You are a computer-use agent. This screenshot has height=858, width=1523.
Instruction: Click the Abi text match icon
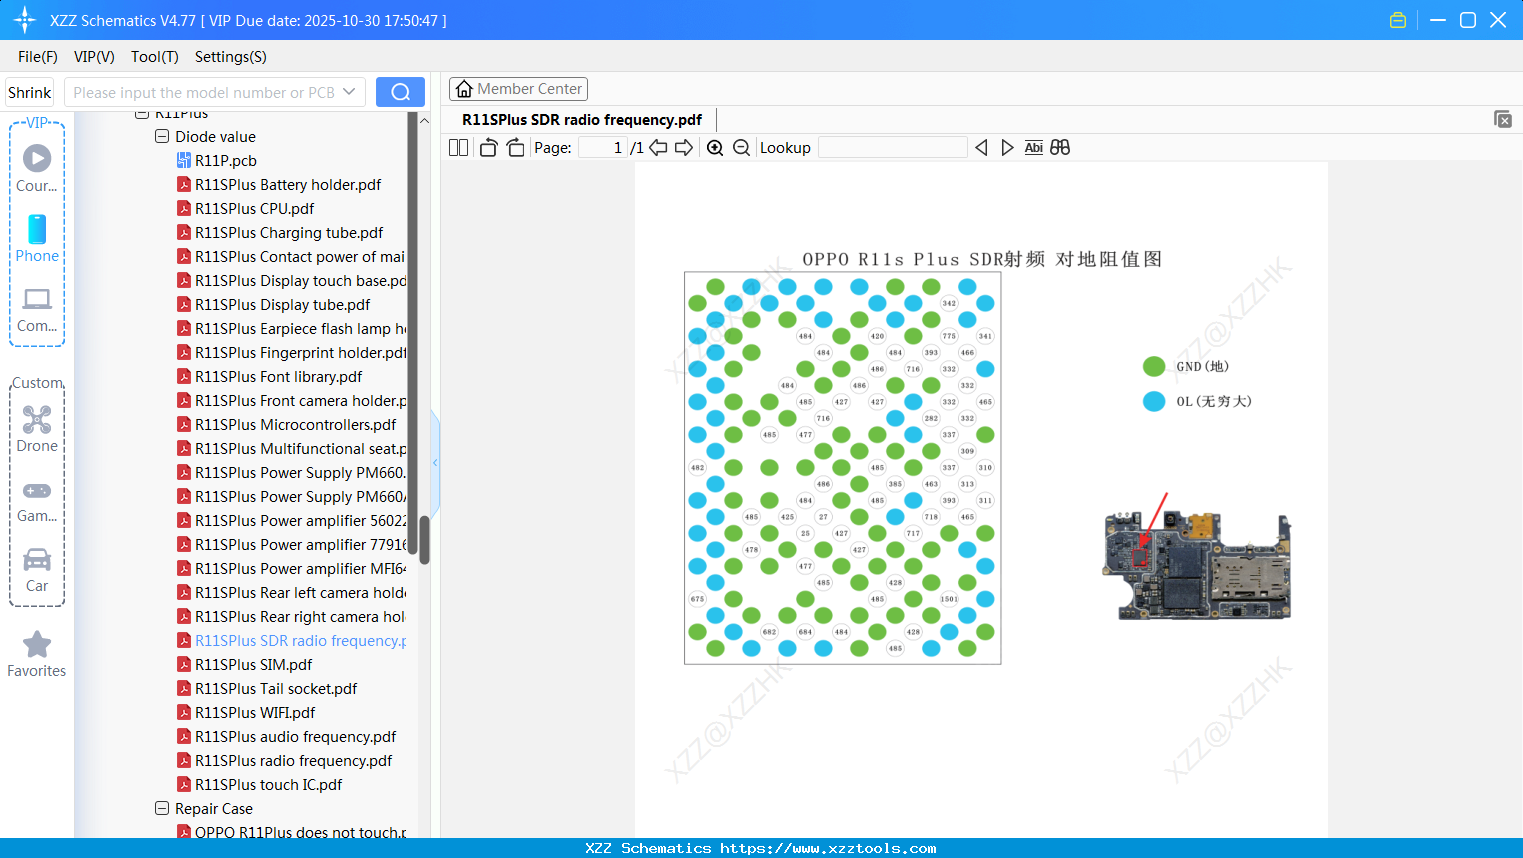pos(1034,148)
